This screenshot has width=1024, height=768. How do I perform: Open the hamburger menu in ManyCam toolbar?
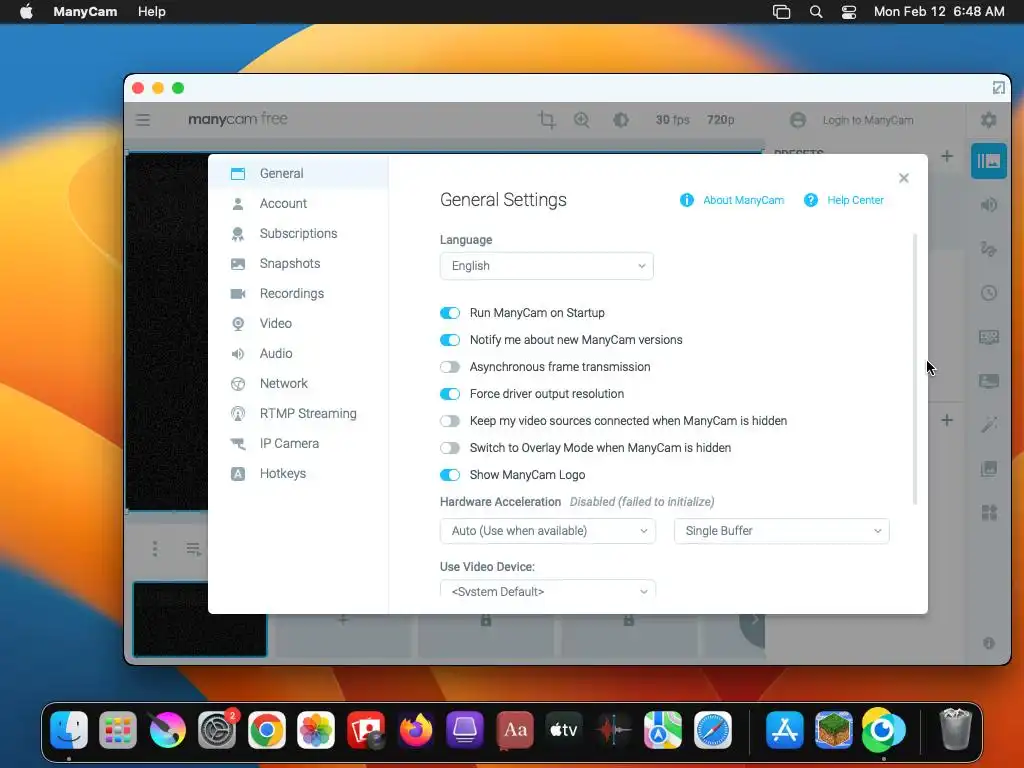click(143, 120)
